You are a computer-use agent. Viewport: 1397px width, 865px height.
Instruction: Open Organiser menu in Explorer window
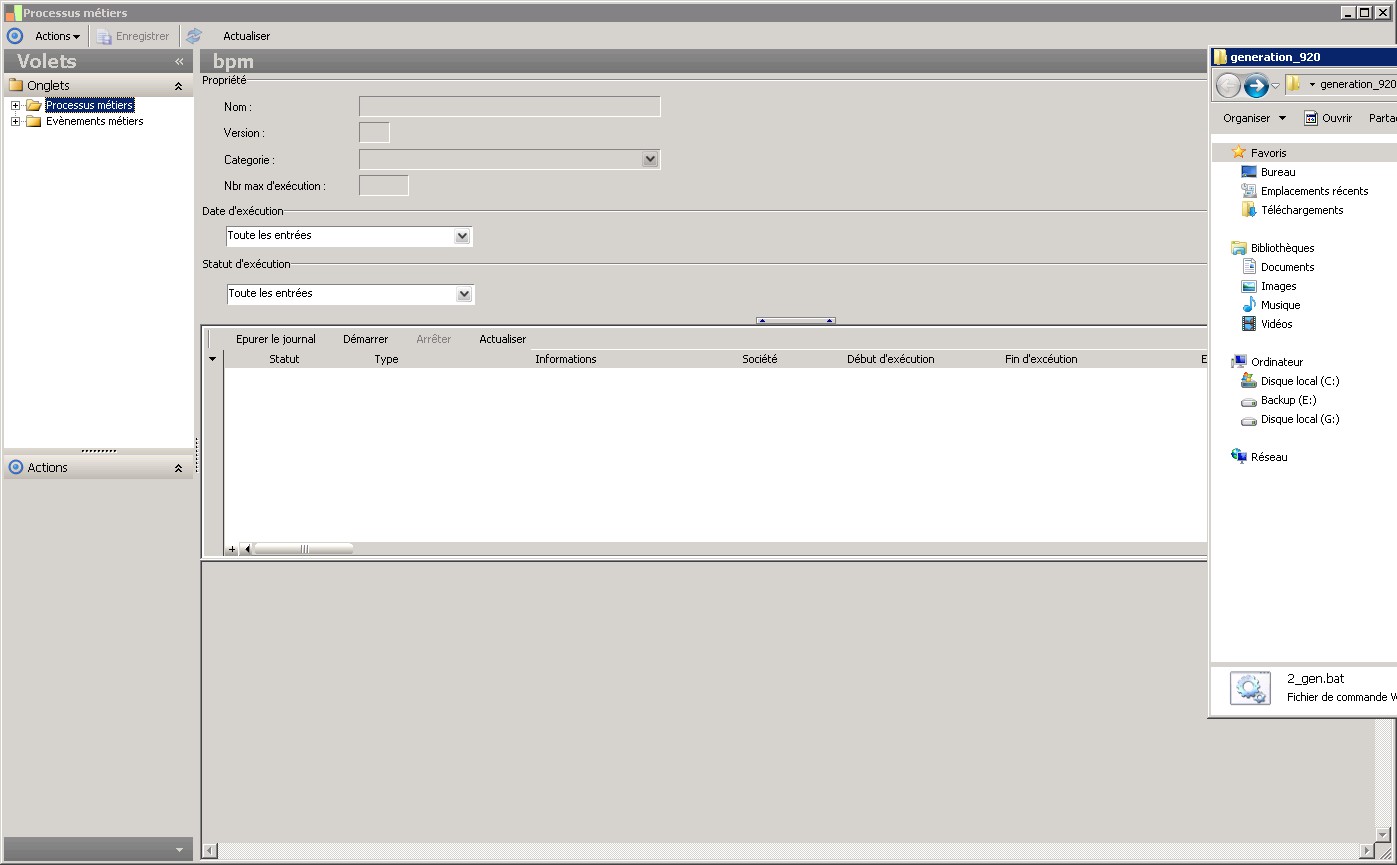coord(1254,118)
